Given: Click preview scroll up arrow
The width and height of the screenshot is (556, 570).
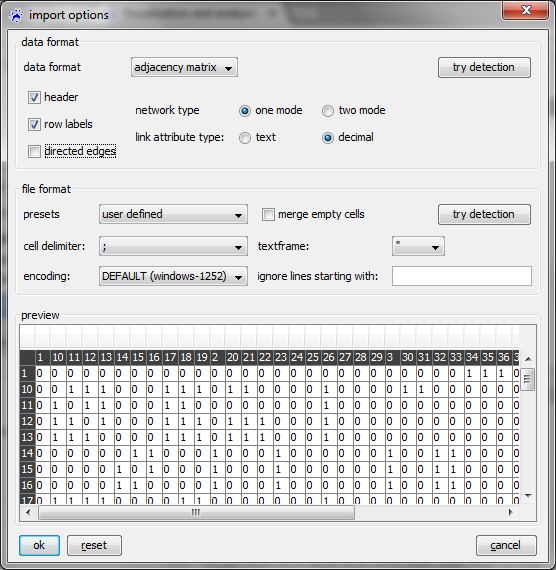Looking at the screenshot, I should (x=528, y=359).
